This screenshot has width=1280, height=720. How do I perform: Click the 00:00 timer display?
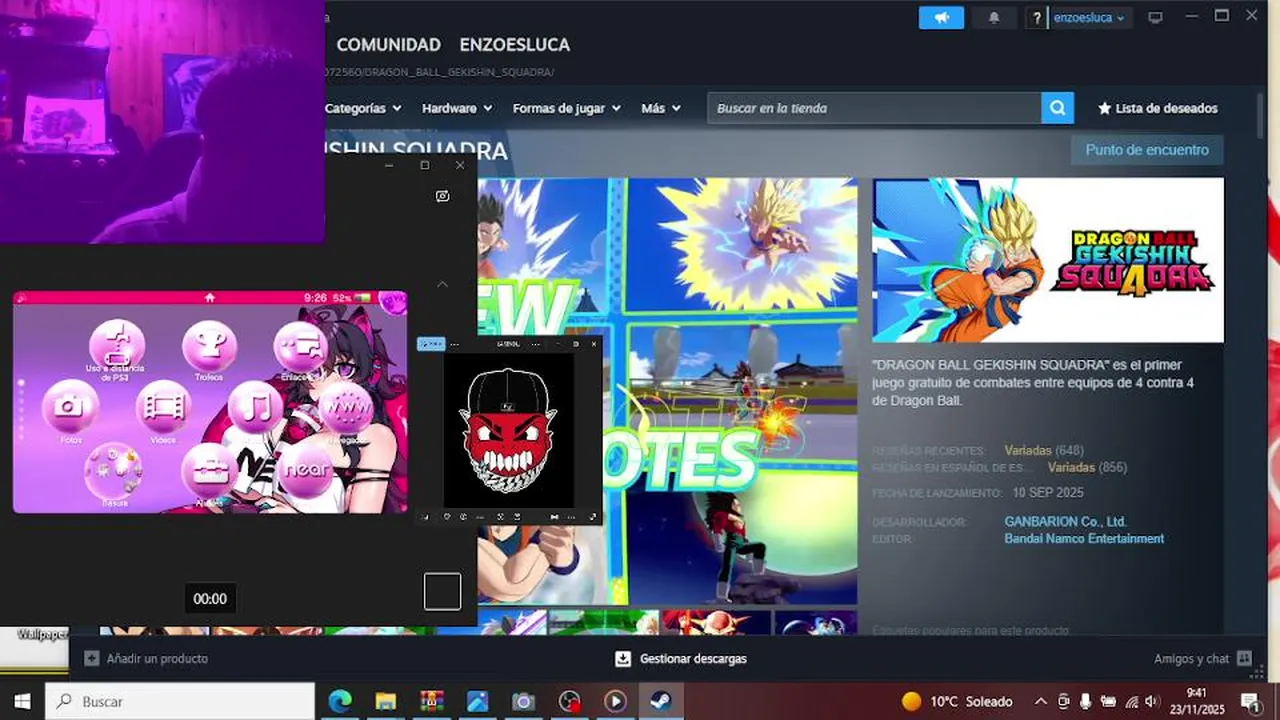point(210,599)
